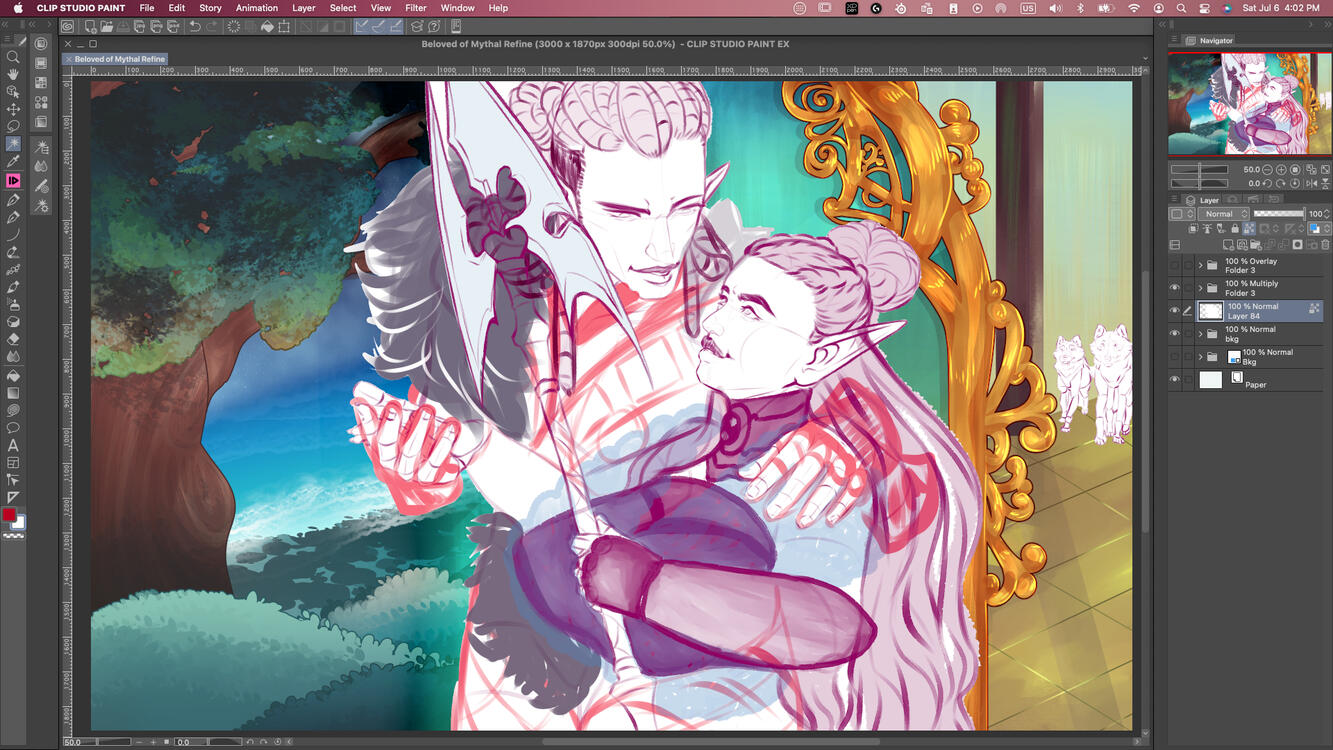The height and width of the screenshot is (750, 1333).
Task: Select the Zoom magnifier tool
Action: [13, 57]
